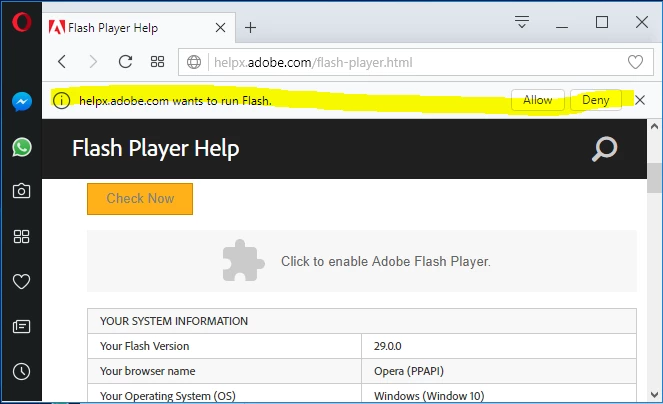Go back to the previous page
The width and height of the screenshot is (663, 404).
pyautogui.click(x=62, y=62)
